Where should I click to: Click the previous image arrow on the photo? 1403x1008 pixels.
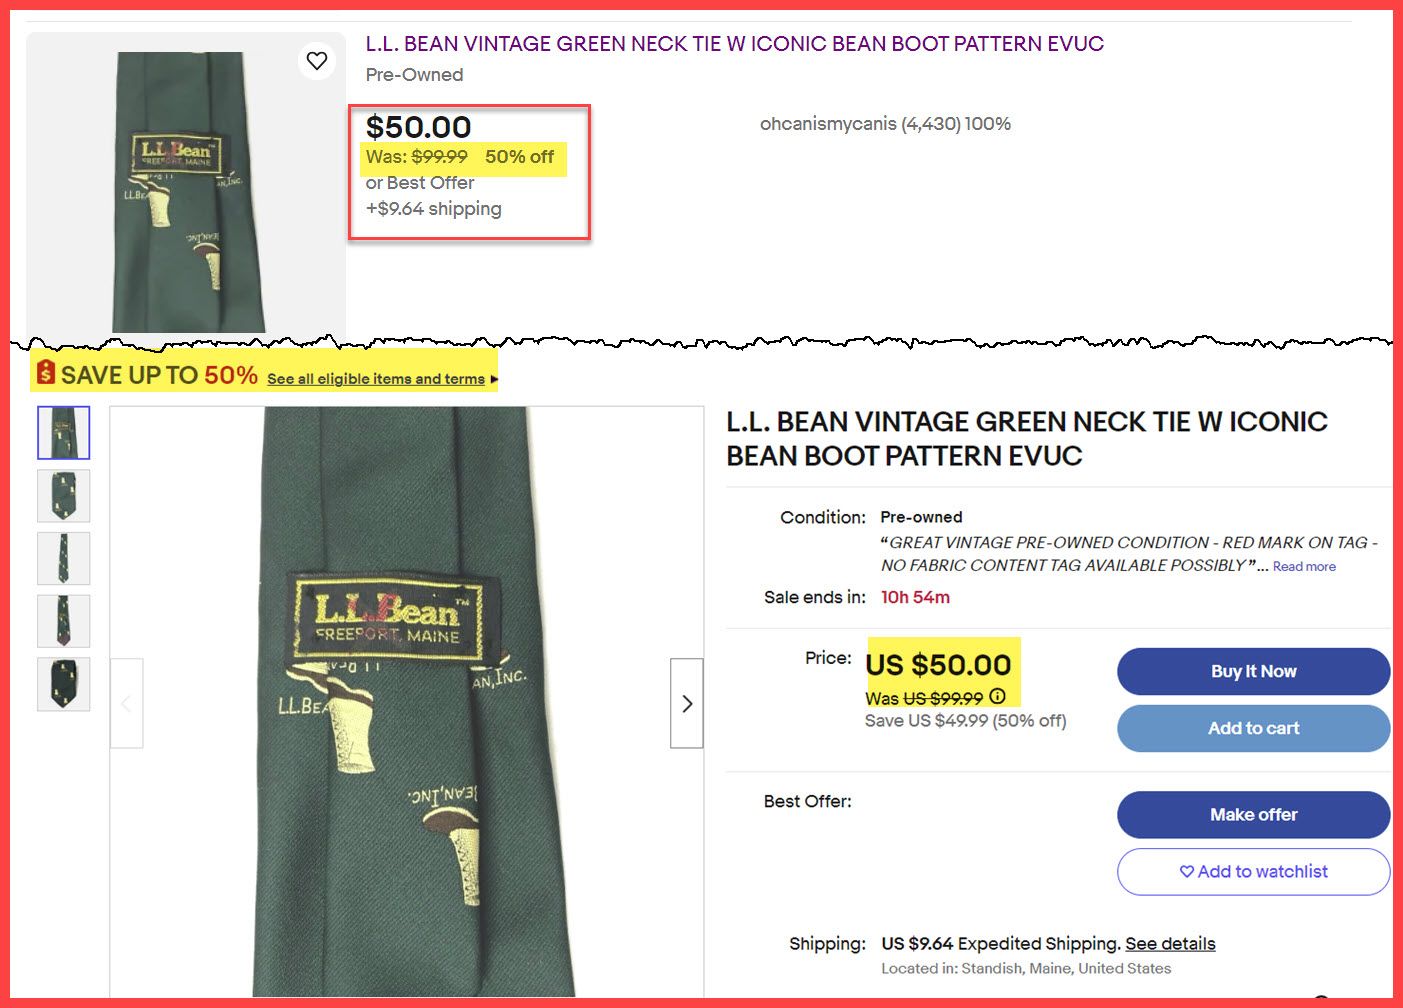coord(126,703)
